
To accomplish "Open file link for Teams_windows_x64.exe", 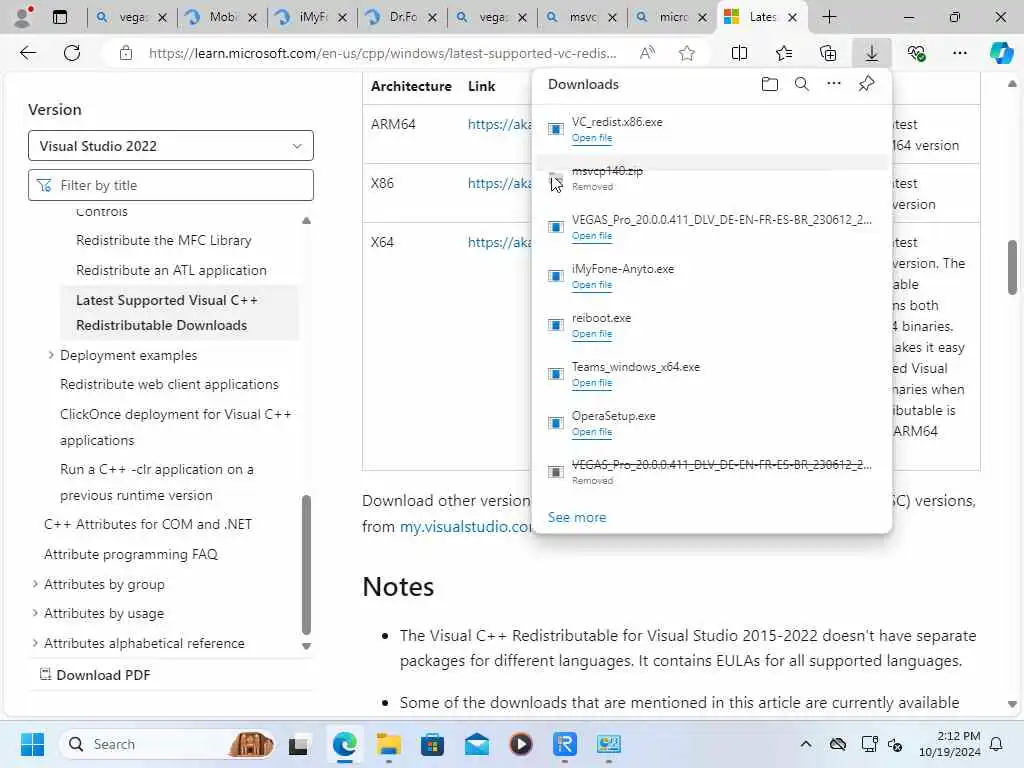I will (592, 383).
